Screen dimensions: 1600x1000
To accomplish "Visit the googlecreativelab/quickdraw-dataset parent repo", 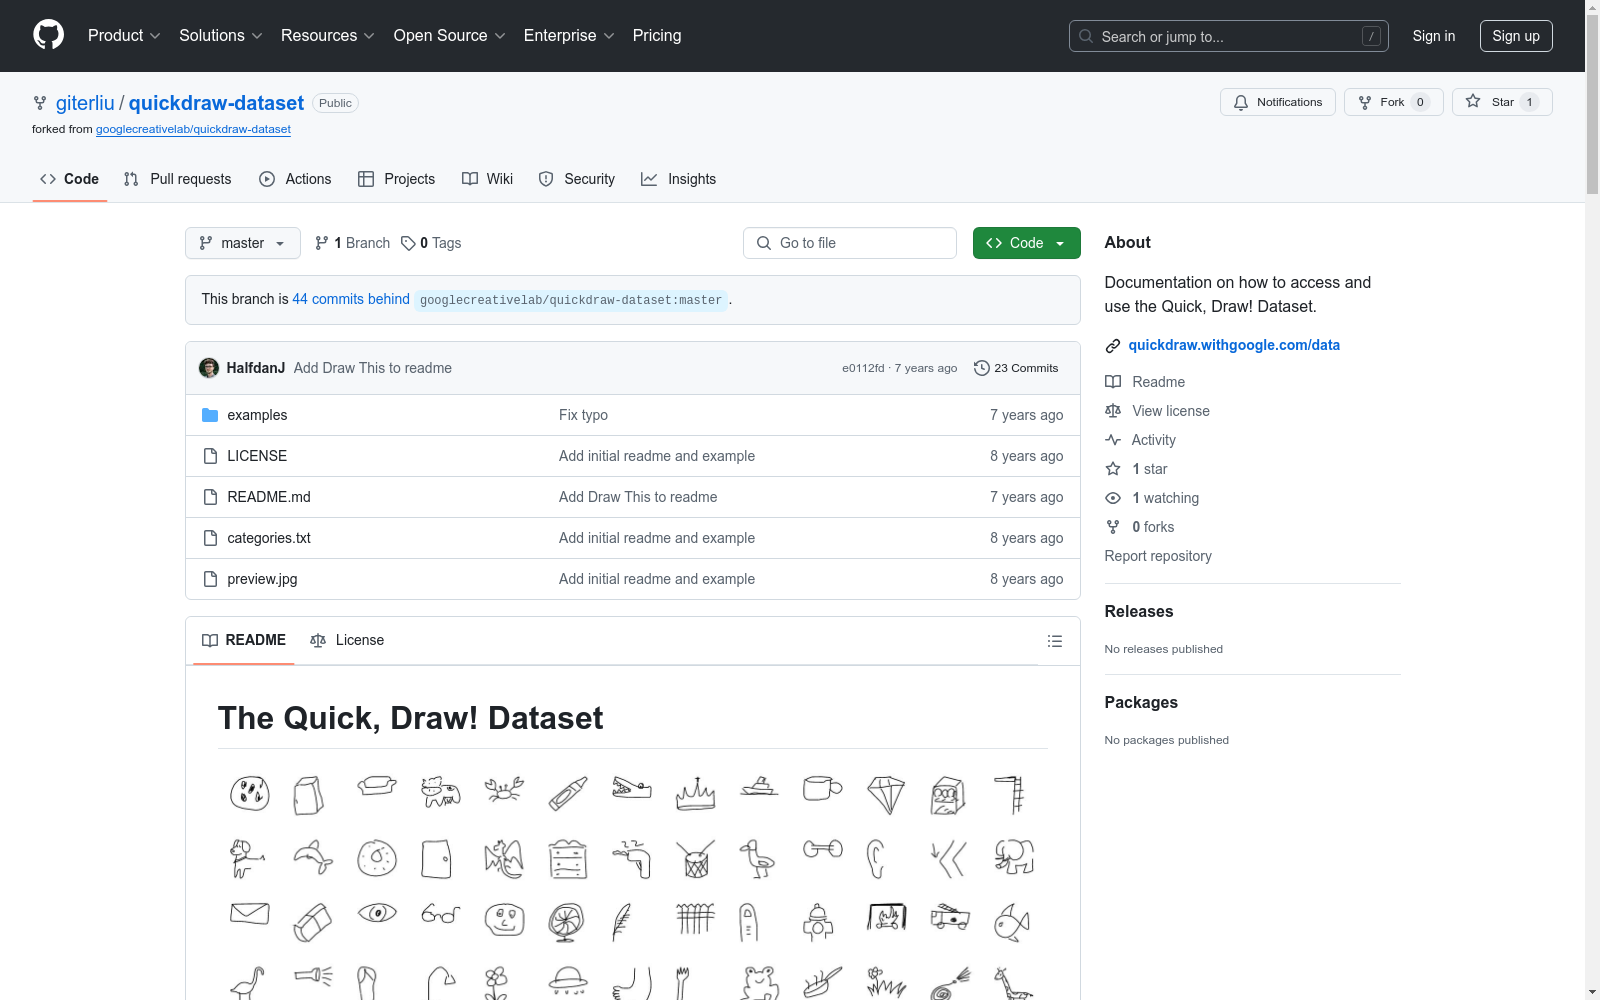I will pos(193,129).
